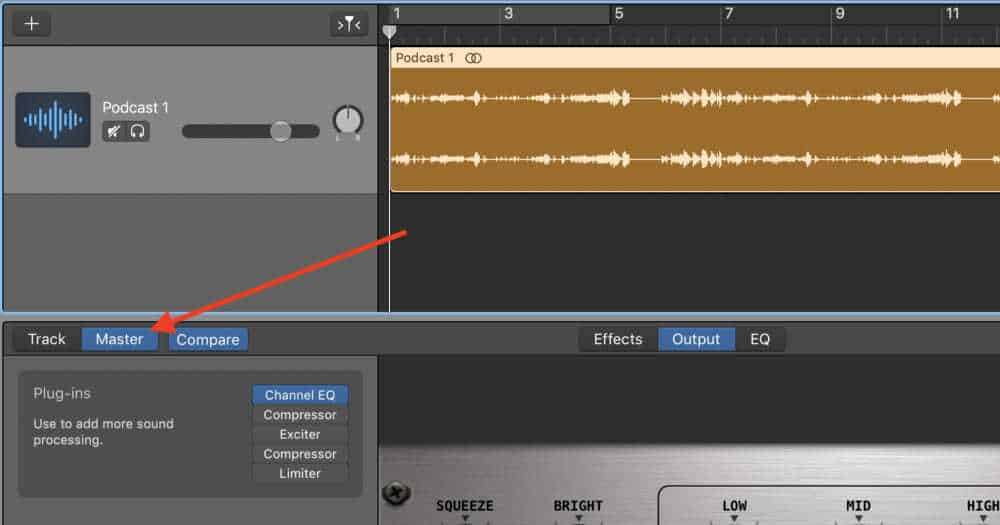The image size is (1000, 525).
Task: Click bar 11 on the ruler
Action: click(952, 13)
